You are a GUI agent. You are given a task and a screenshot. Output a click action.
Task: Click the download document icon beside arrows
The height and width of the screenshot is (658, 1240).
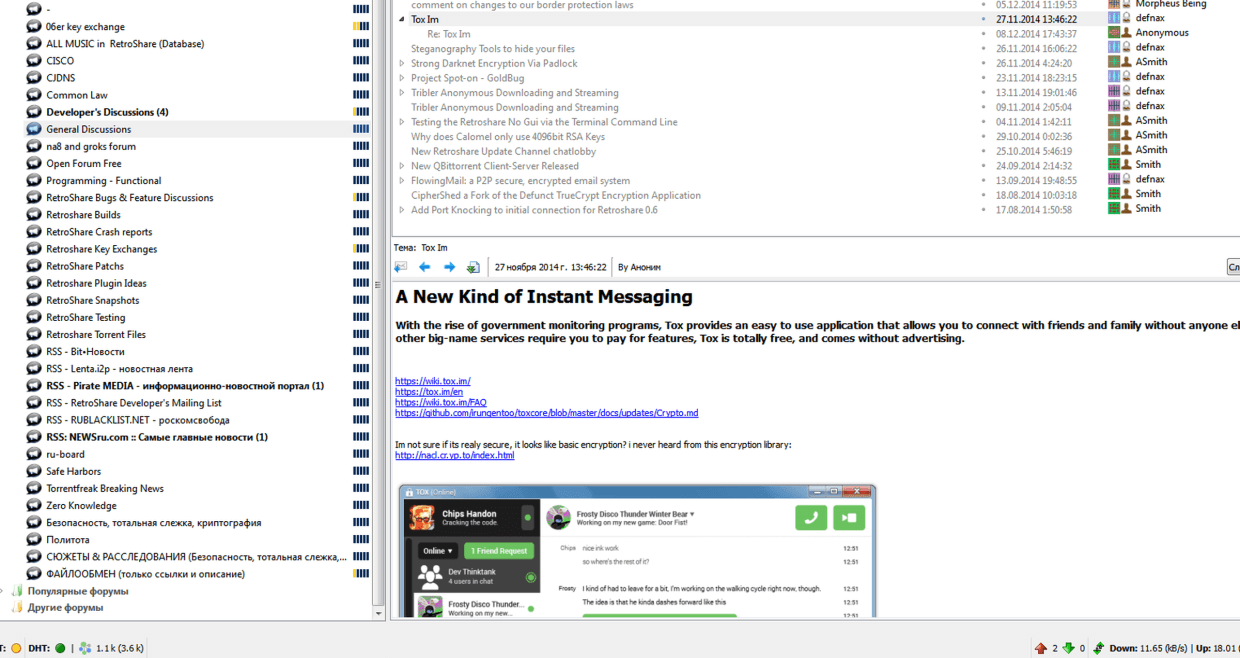pyautogui.click(x=473, y=267)
